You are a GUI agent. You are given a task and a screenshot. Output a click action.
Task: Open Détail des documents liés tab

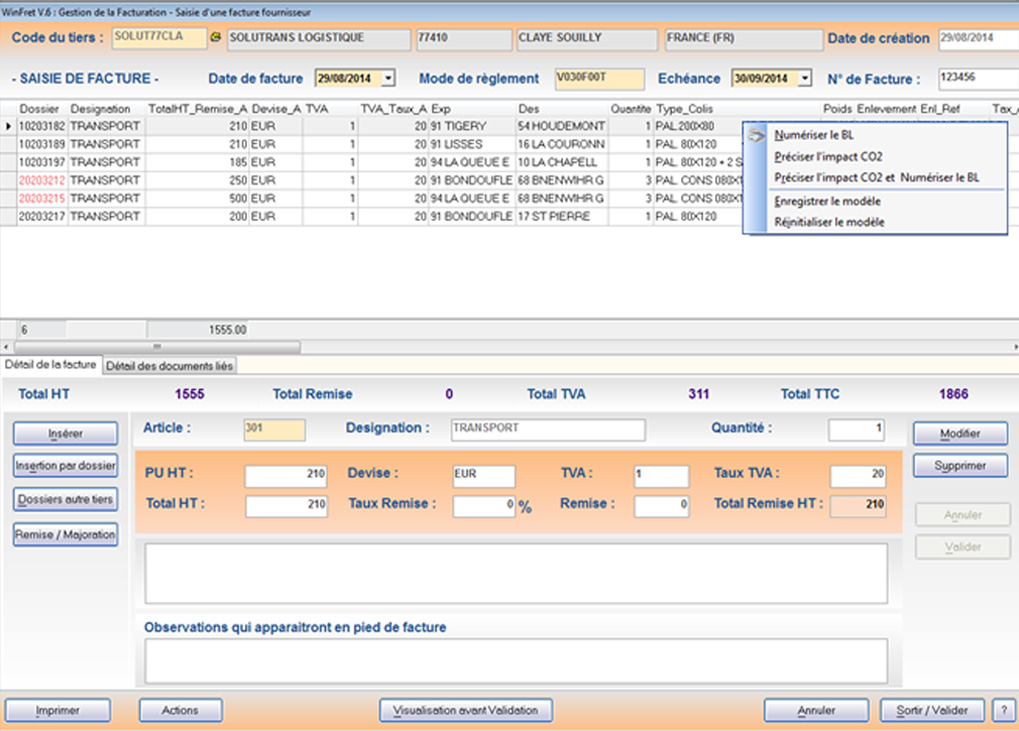(x=170, y=366)
